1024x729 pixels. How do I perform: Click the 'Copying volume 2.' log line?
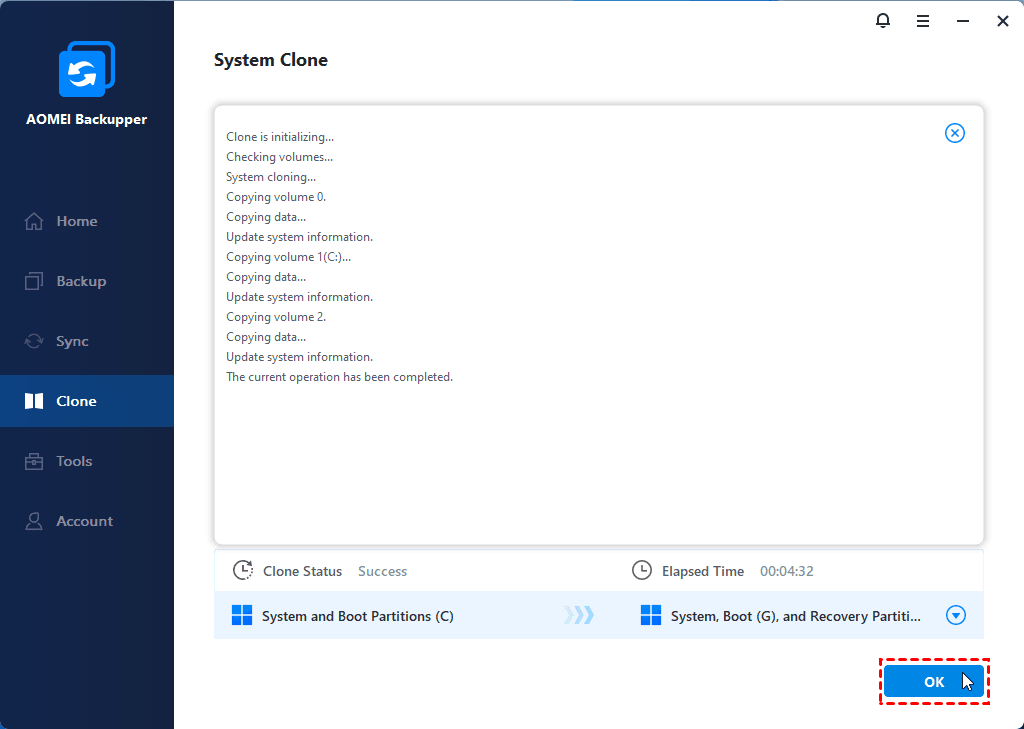(276, 317)
